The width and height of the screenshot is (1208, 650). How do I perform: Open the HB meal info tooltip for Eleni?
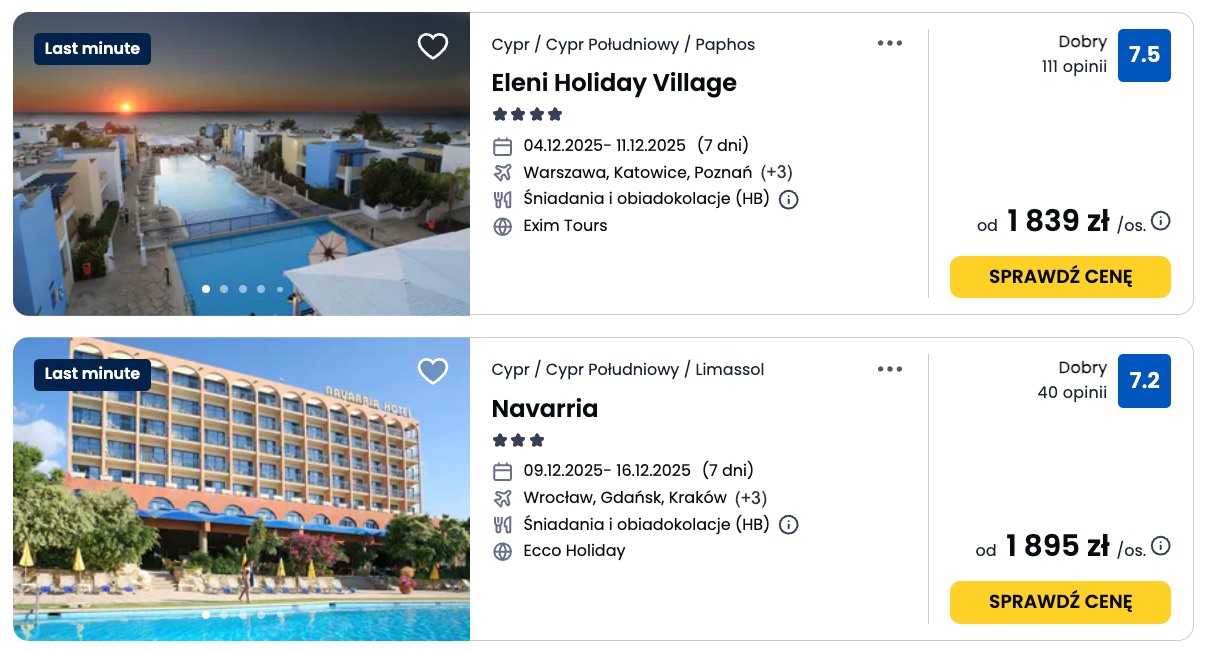pos(789,199)
